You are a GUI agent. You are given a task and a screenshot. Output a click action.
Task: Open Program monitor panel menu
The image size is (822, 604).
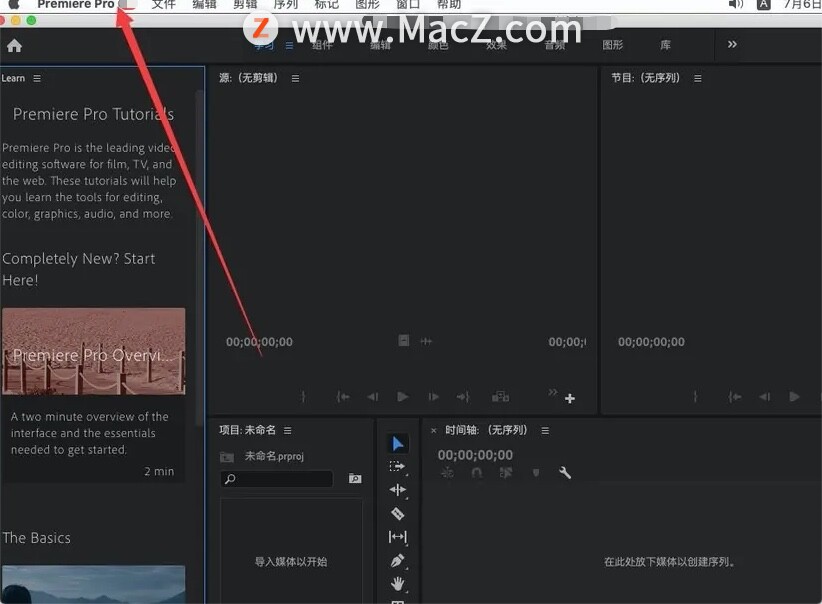(698, 78)
